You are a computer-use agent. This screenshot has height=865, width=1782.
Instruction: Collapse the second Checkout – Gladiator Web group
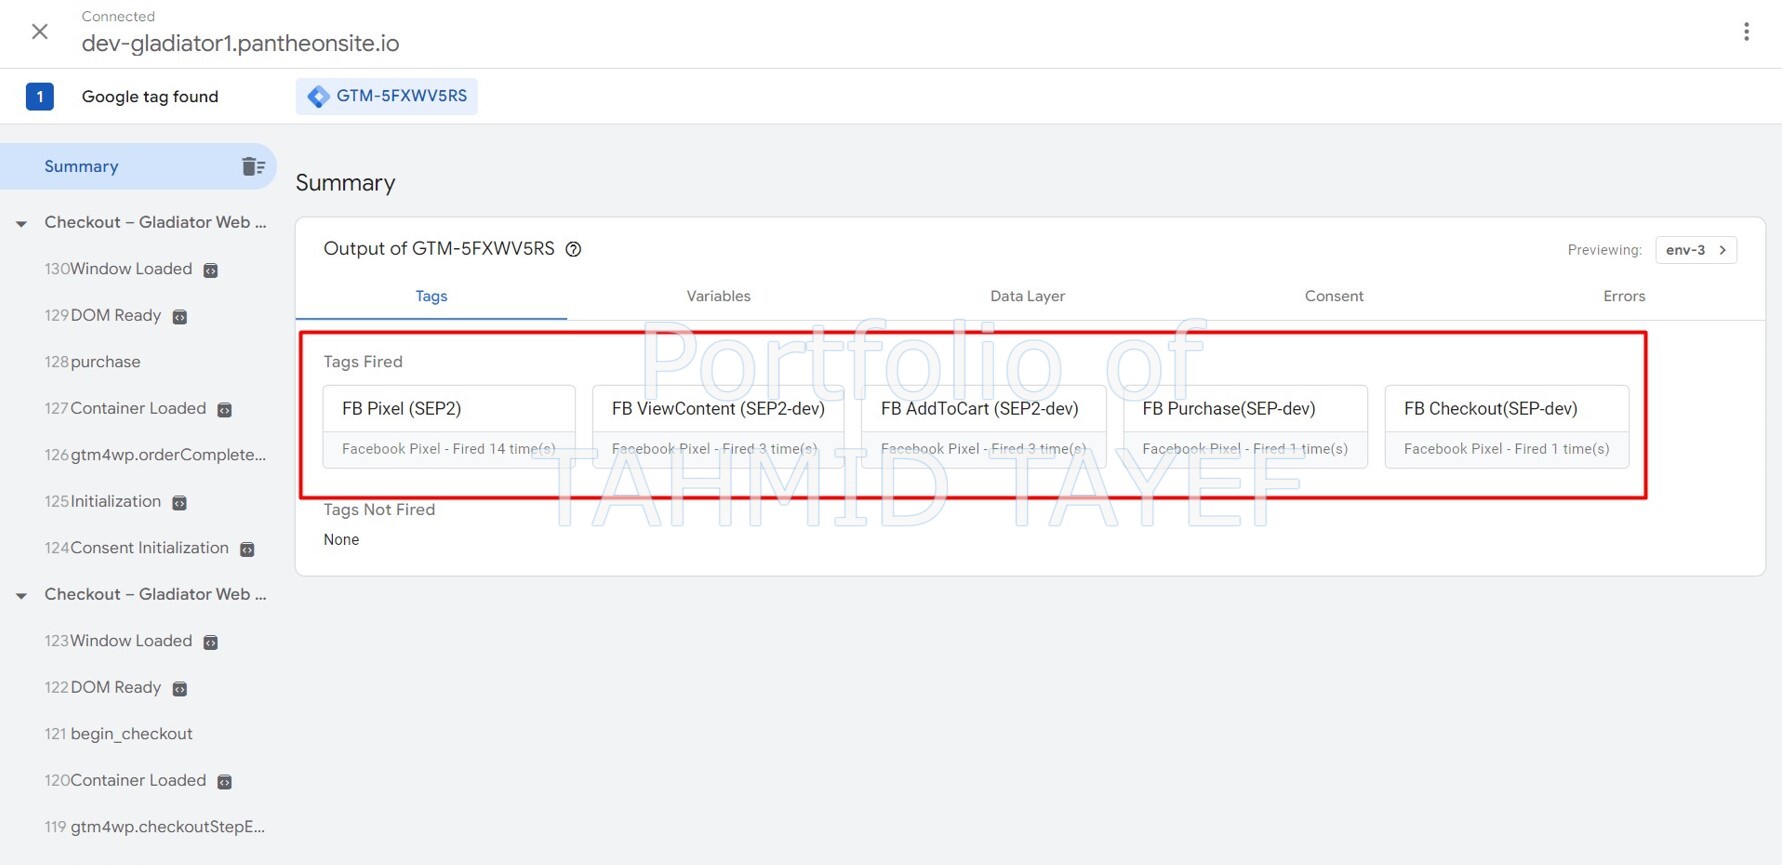[x=21, y=595]
